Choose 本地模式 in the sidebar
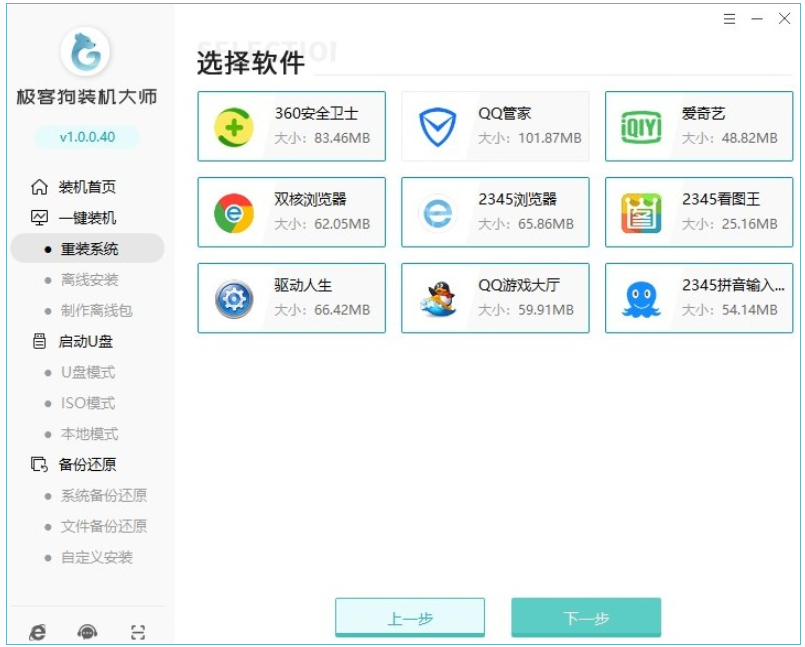Image resolution: width=805 pixels, height=647 pixels. [89, 433]
